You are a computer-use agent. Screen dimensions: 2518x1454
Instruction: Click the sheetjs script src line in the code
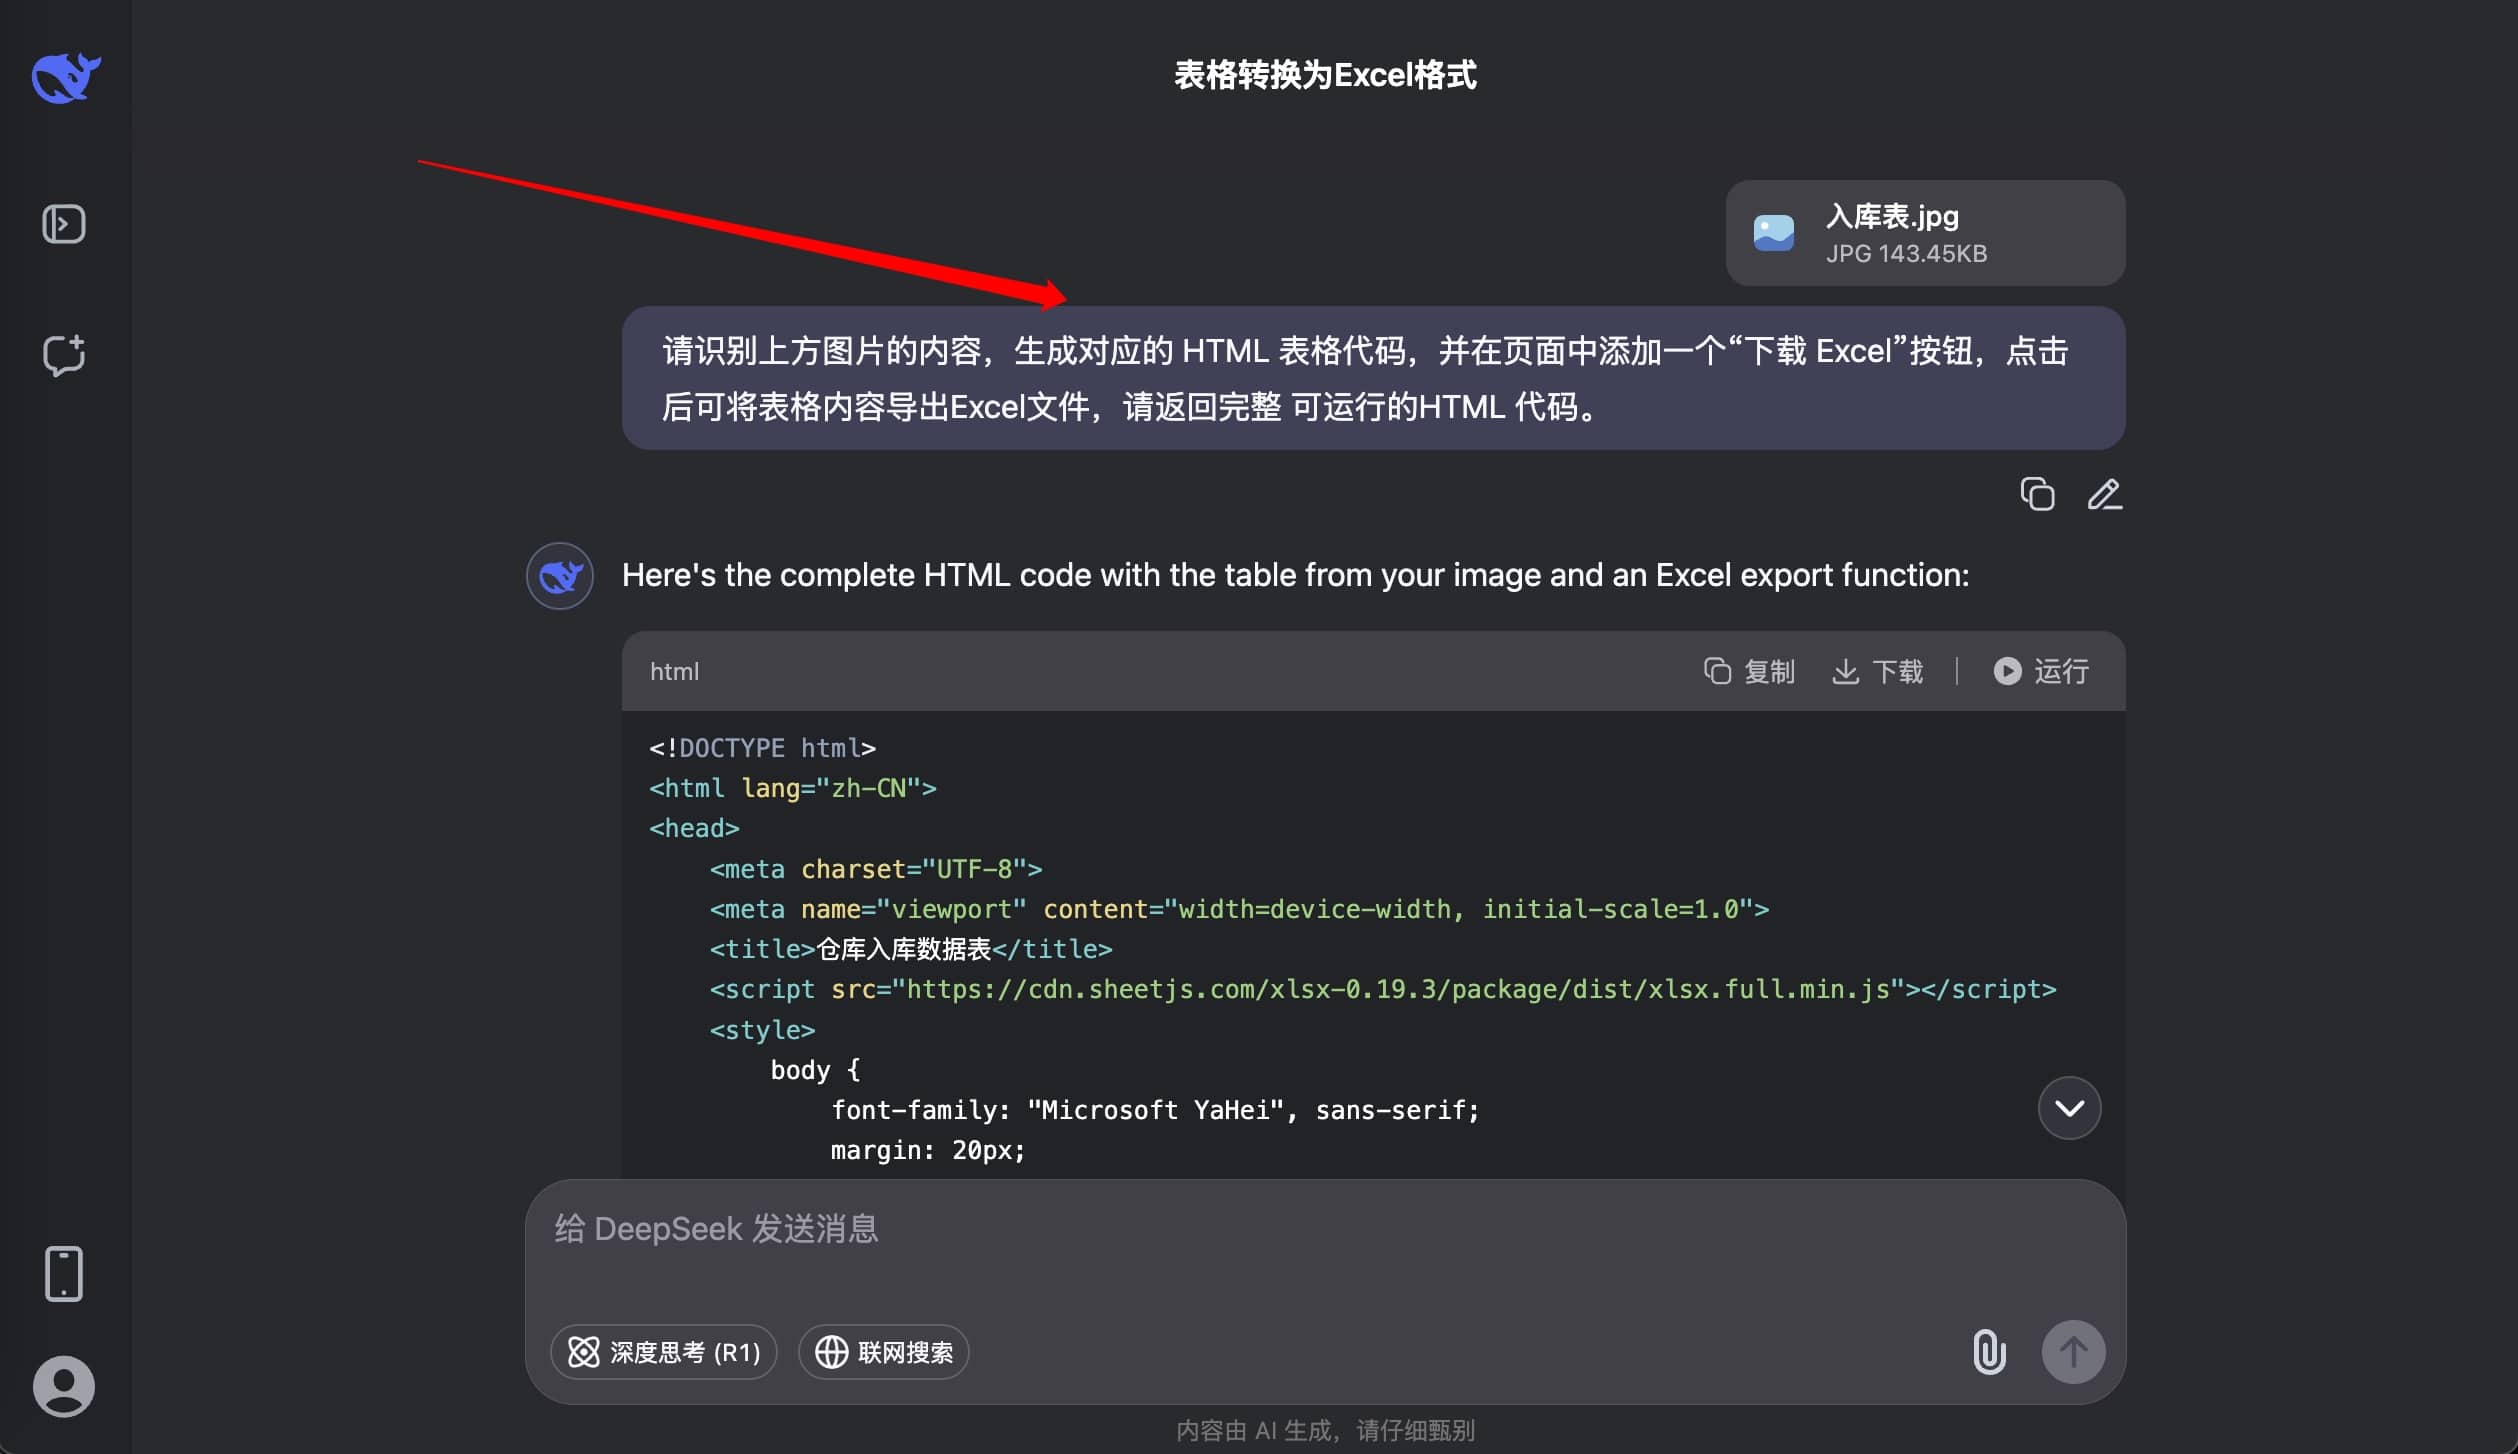tap(1383, 989)
